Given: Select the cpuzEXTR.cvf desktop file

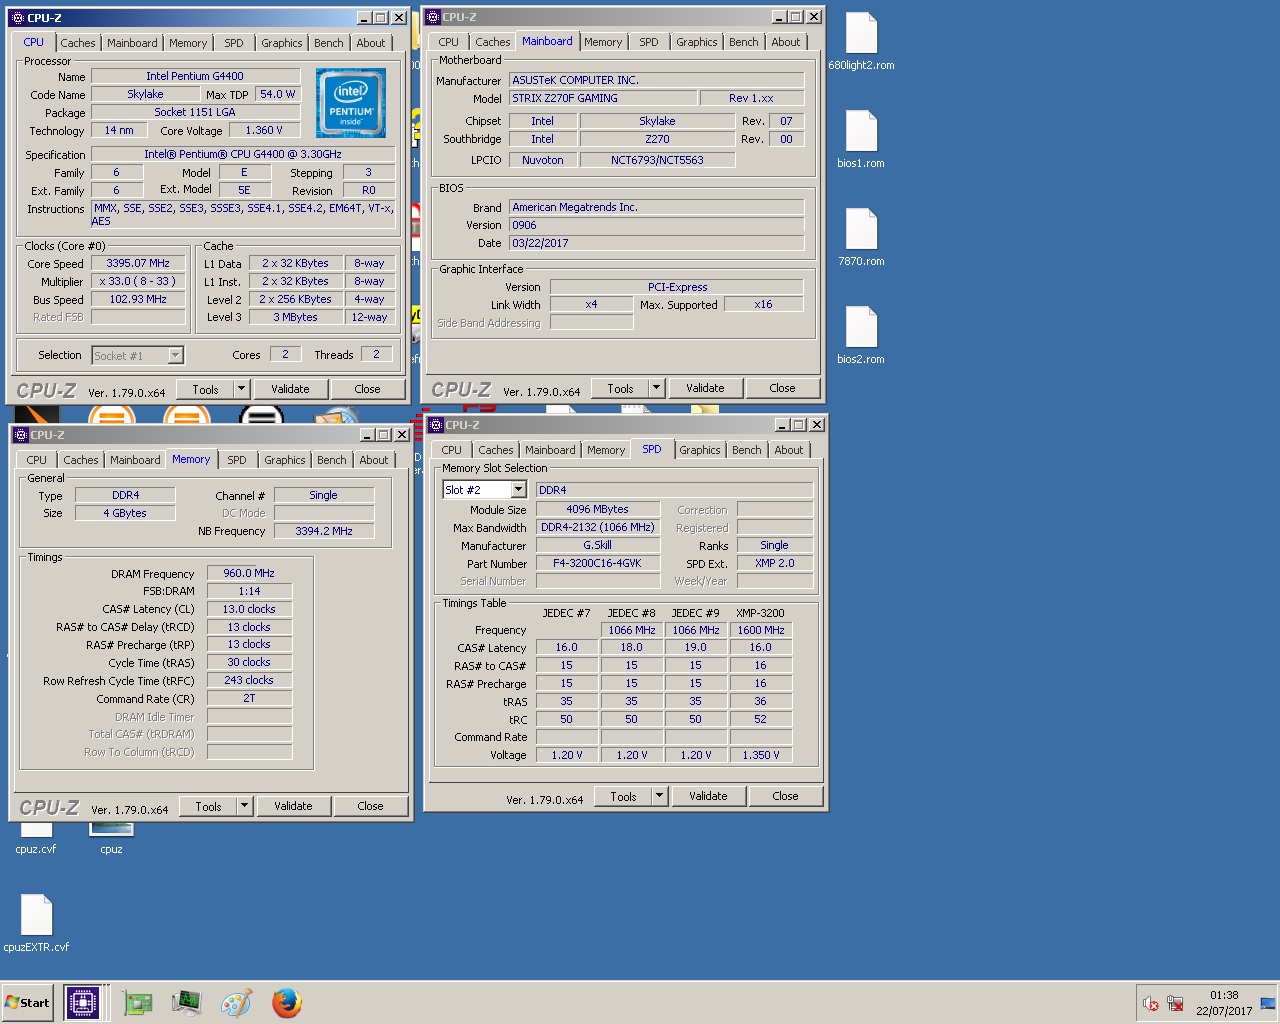Looking at the screenshot, I should tap(36, 924).
